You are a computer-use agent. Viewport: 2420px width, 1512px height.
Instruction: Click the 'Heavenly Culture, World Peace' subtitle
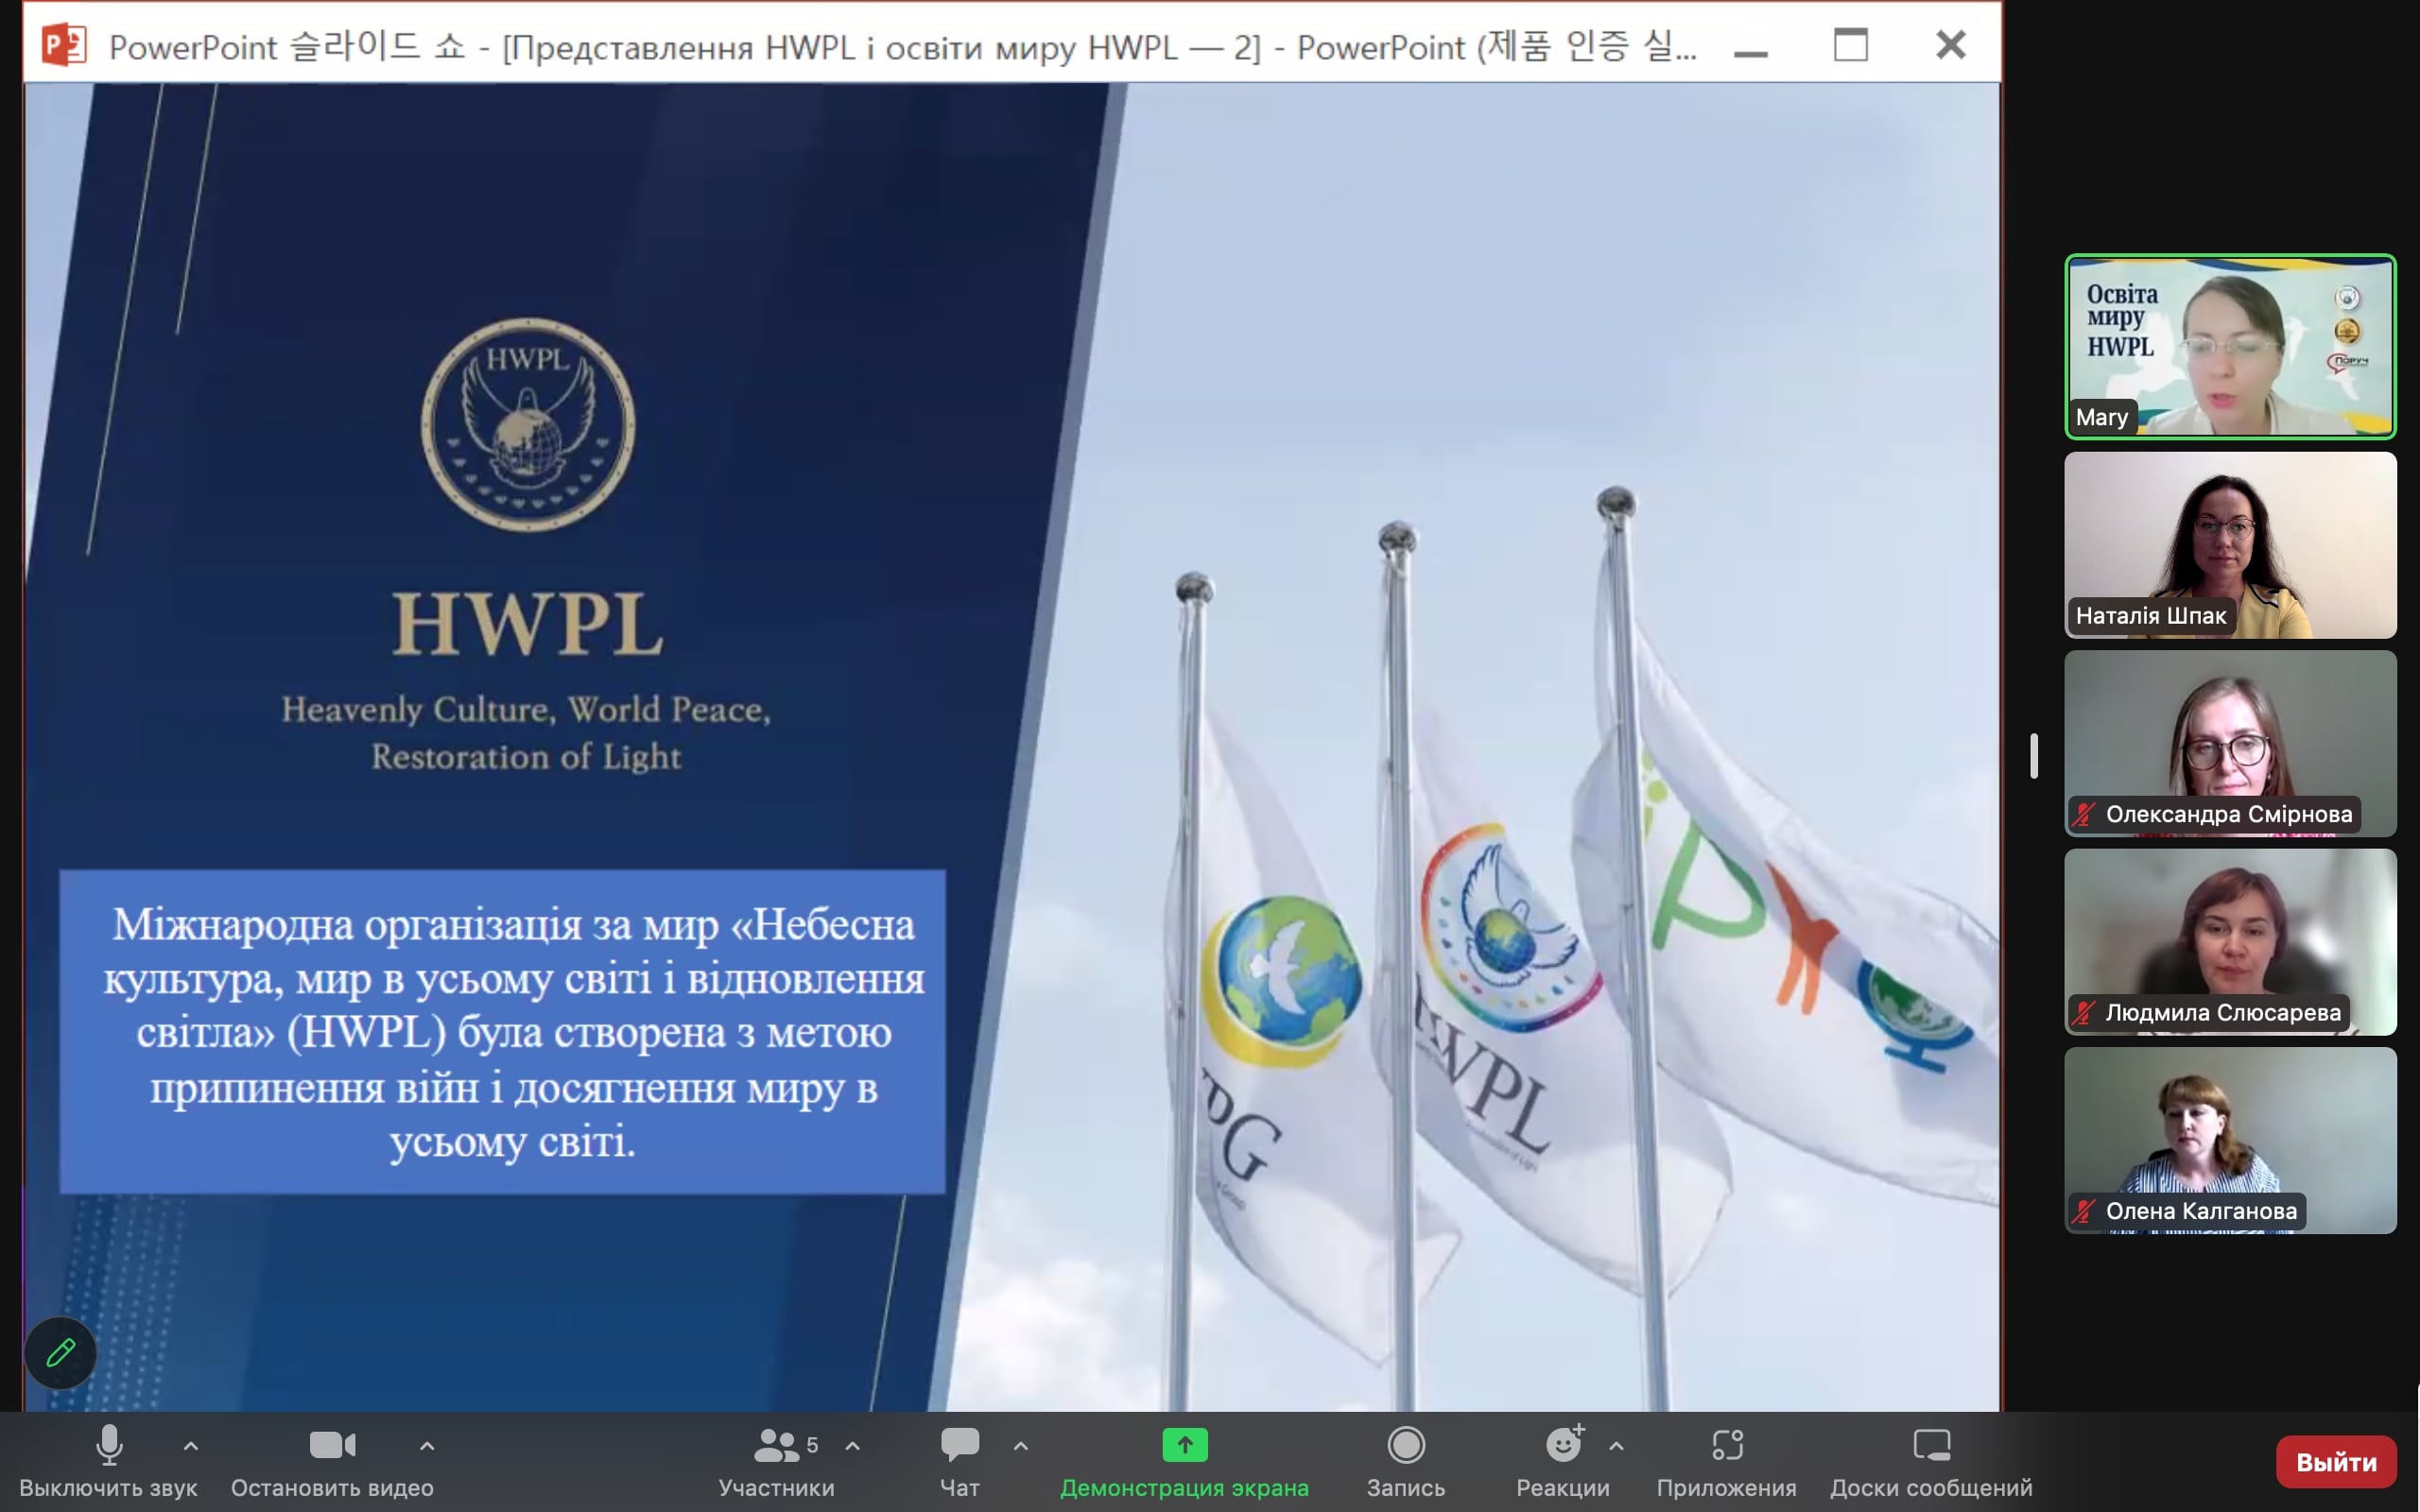point(526,733)
